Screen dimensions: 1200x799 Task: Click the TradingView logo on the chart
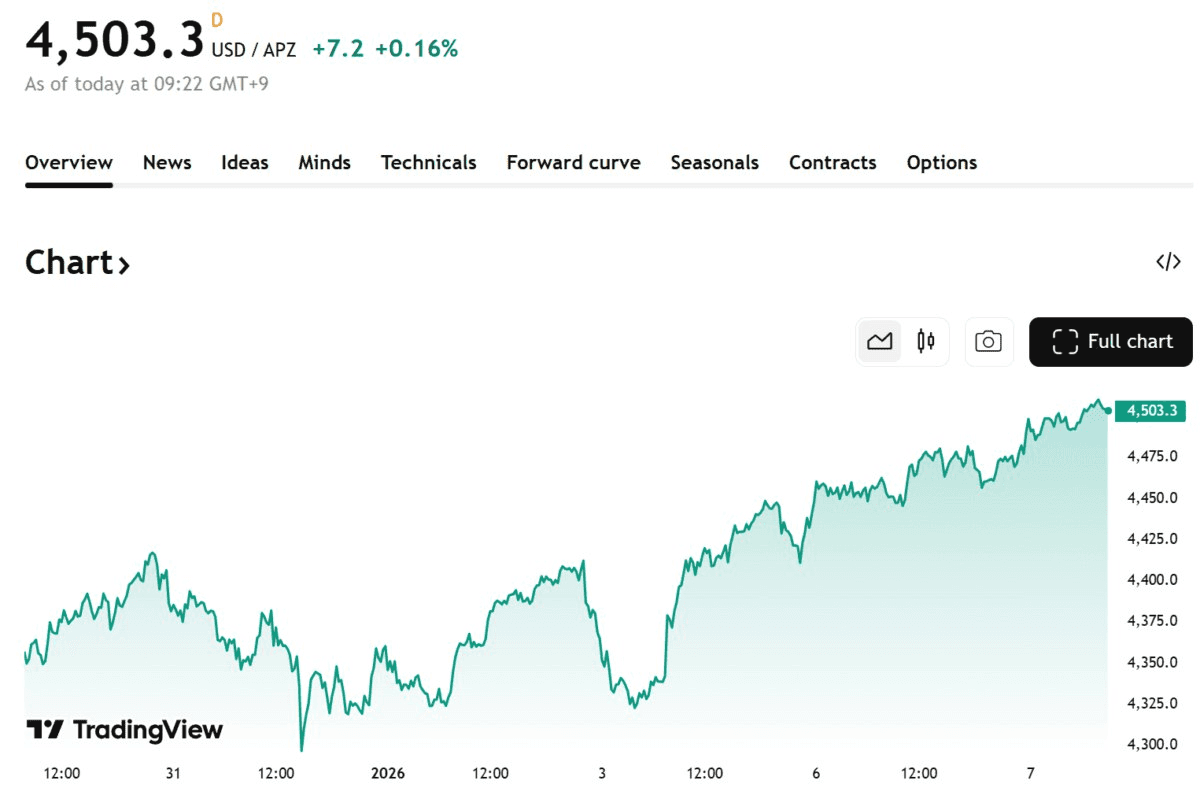(x=124, y=730)
